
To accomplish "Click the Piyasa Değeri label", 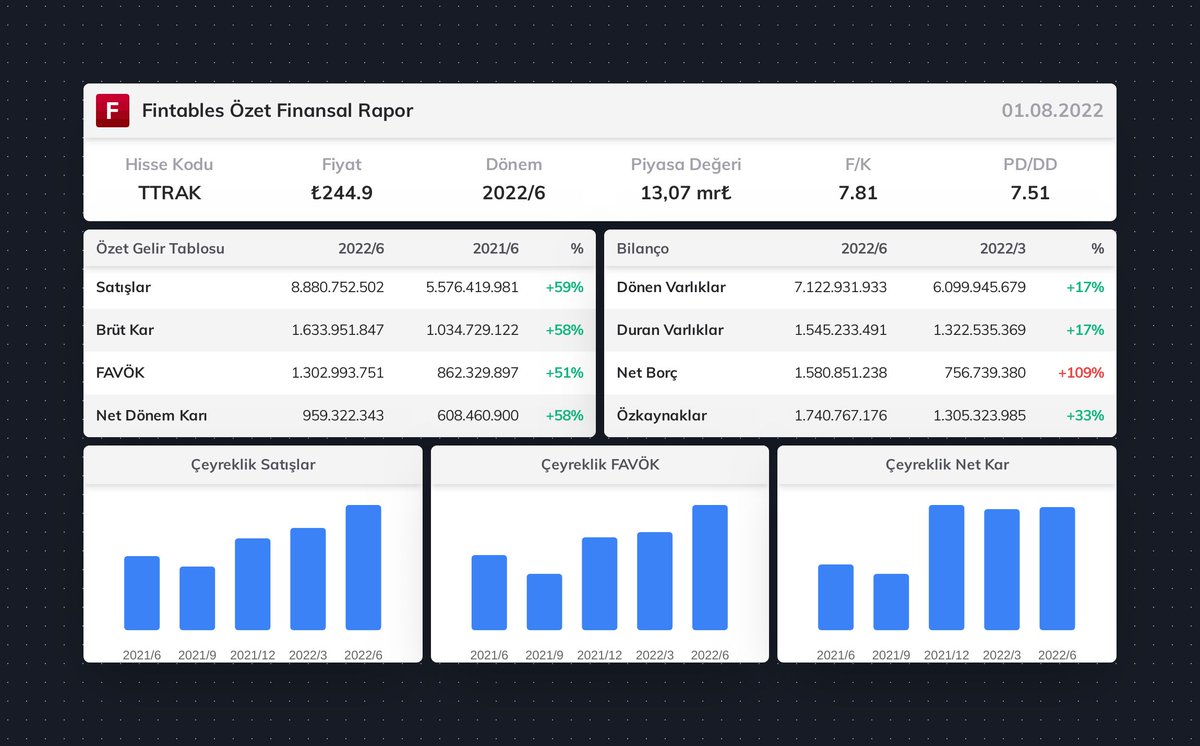I will point(686,164).
